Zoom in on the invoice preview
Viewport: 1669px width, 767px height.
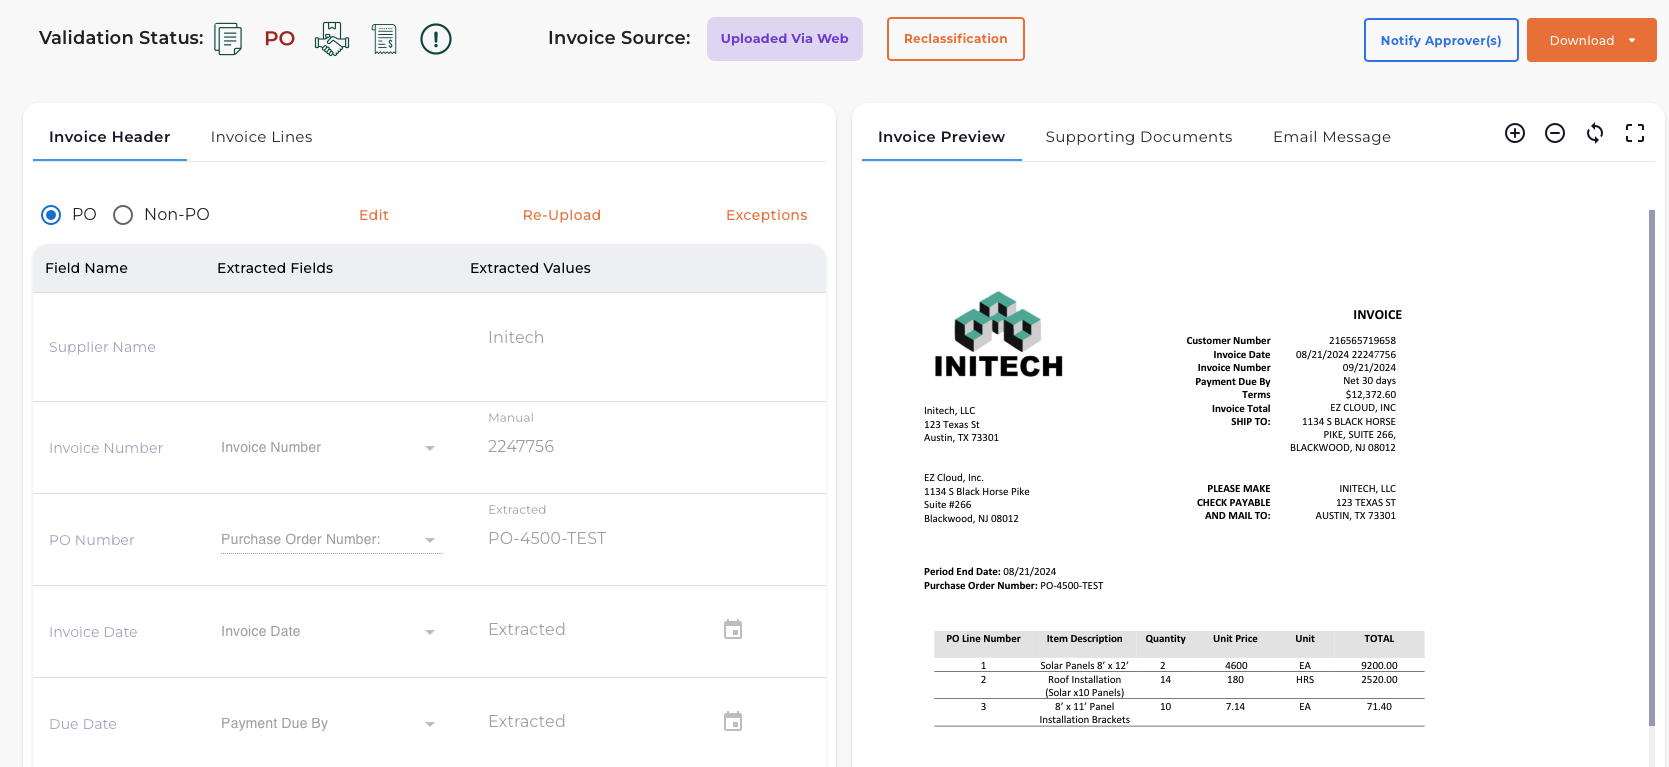1515,133
